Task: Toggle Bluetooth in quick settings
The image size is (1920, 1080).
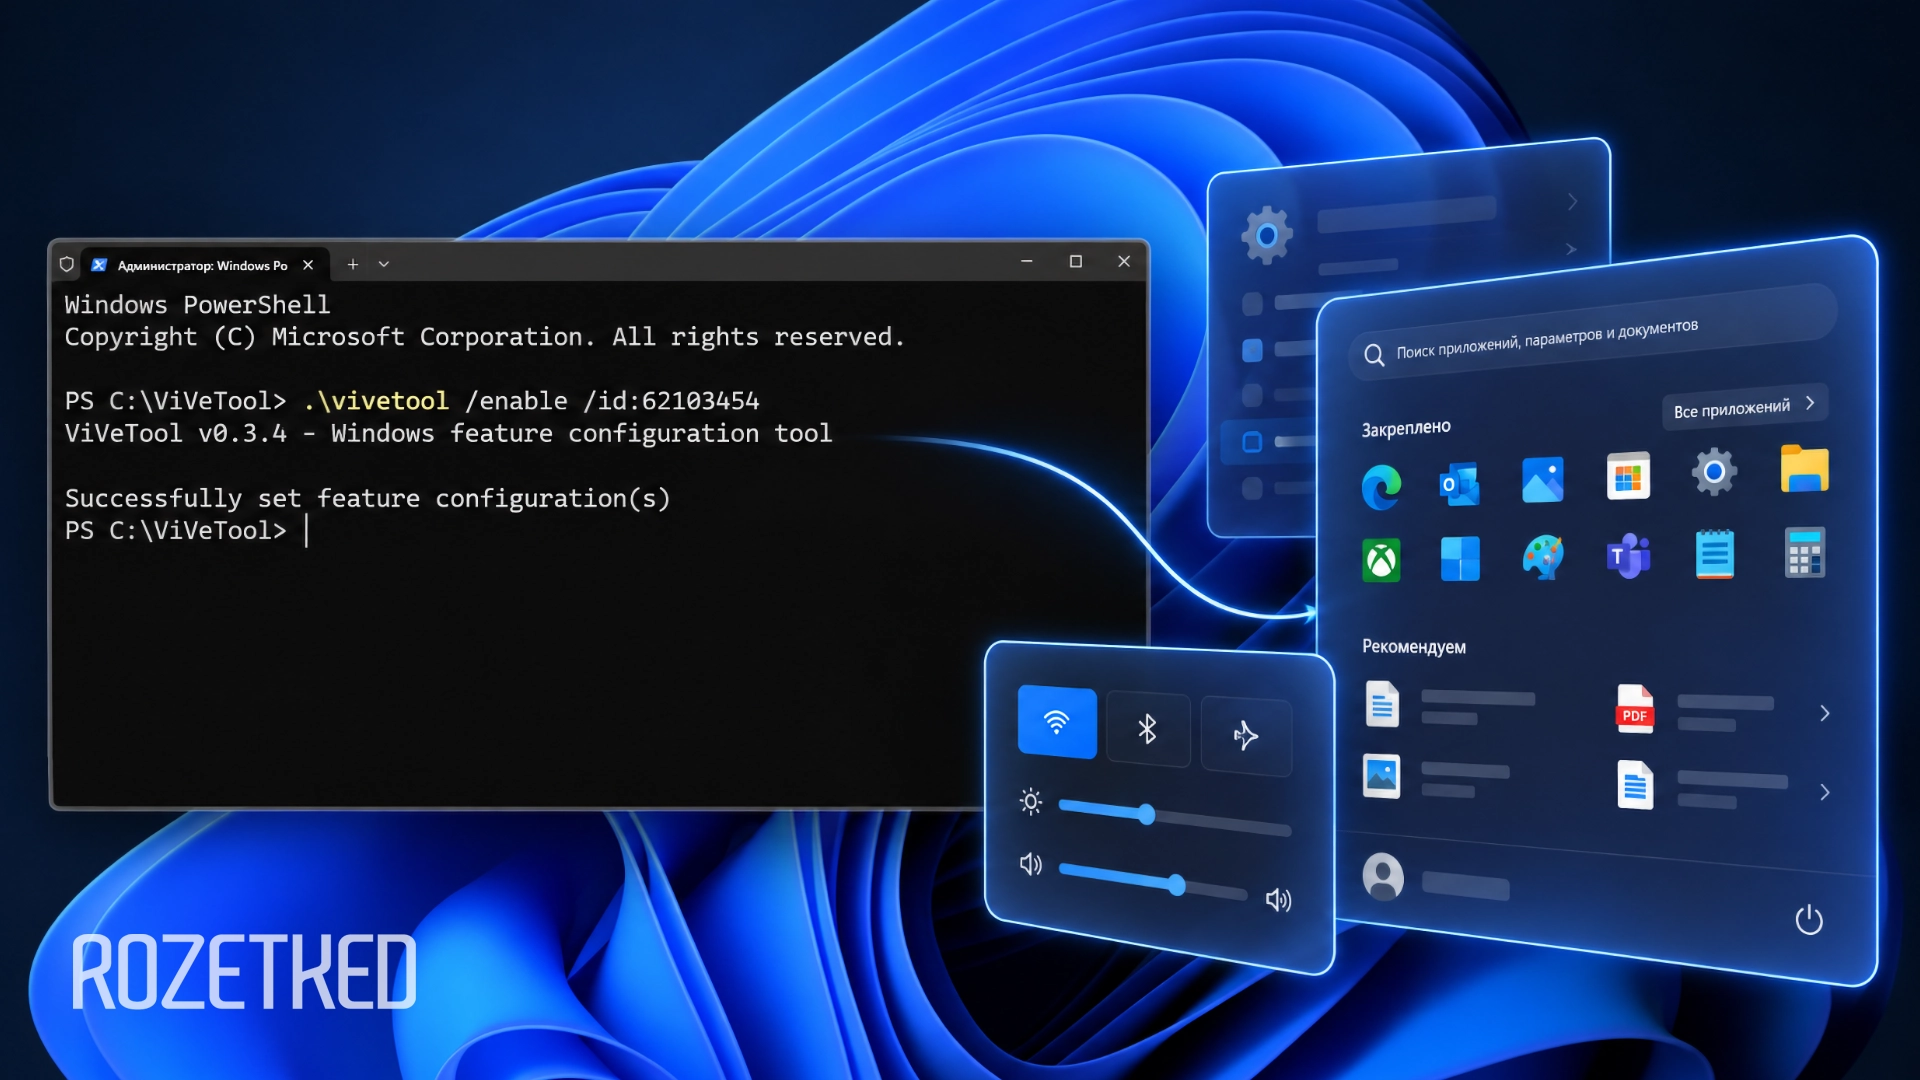Action: click(1148, 729)
